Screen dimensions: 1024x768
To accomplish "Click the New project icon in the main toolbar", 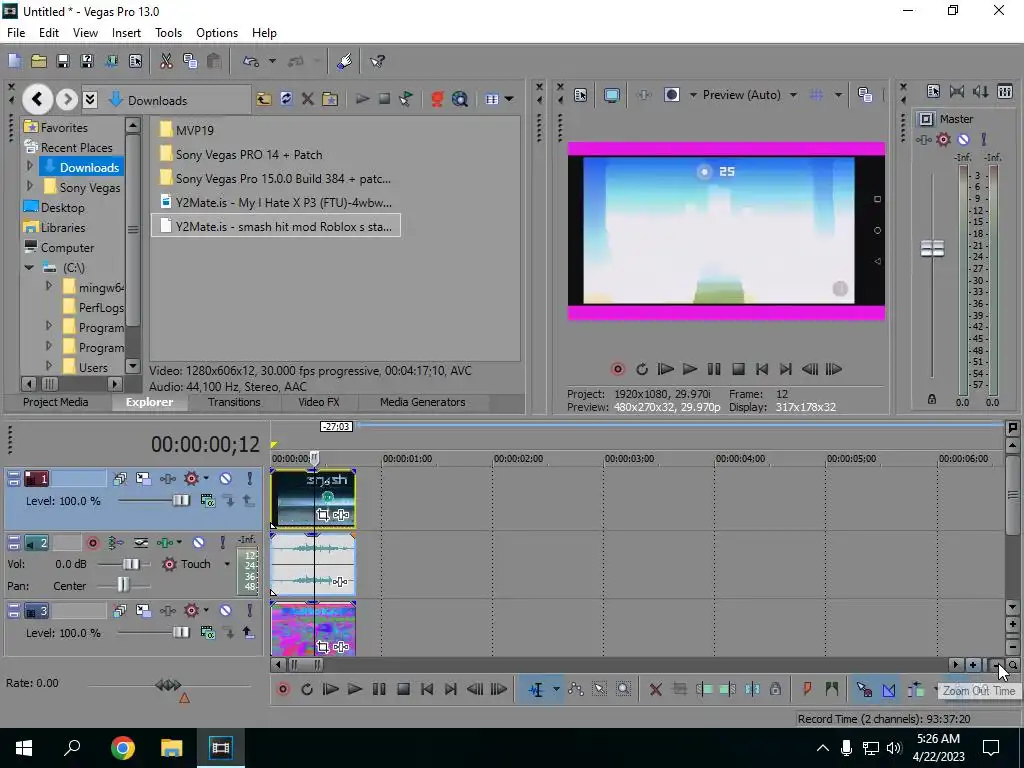I will (x=14, y=61).
